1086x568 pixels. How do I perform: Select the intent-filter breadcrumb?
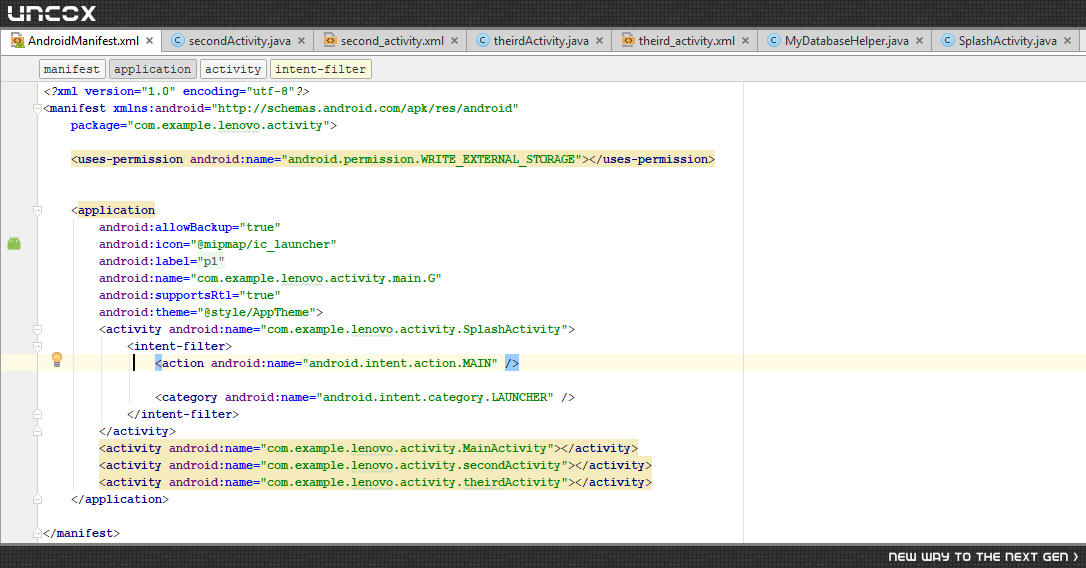[x=321, y=69]
